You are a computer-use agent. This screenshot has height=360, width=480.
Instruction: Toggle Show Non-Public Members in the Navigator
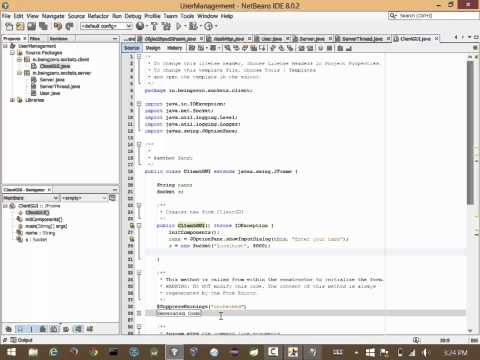click(x=43, y=329)
